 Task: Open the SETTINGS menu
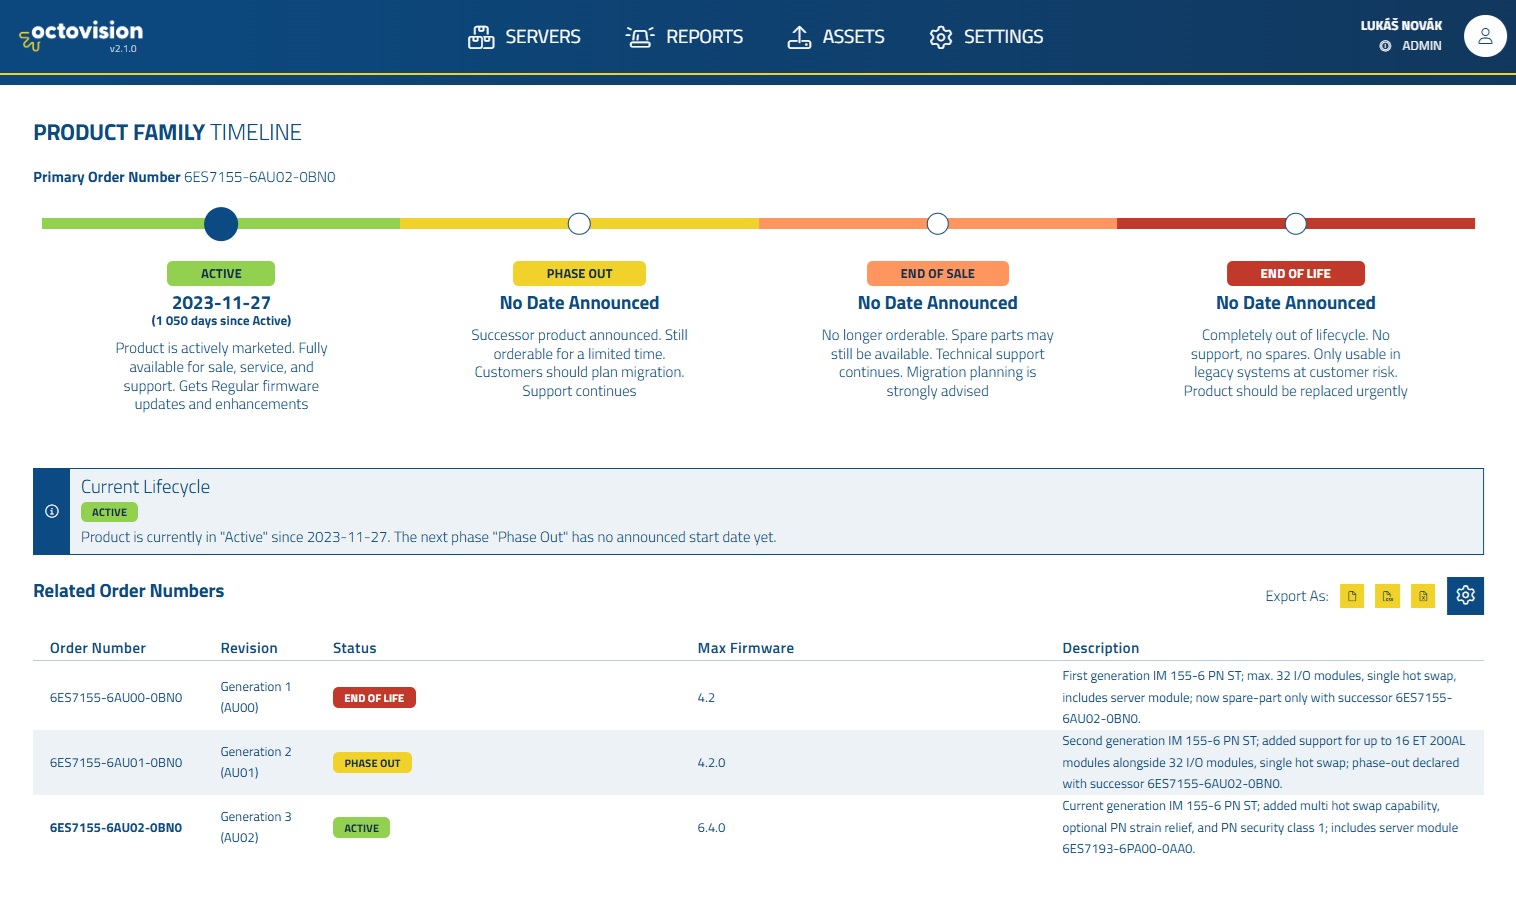click(986, 37)
